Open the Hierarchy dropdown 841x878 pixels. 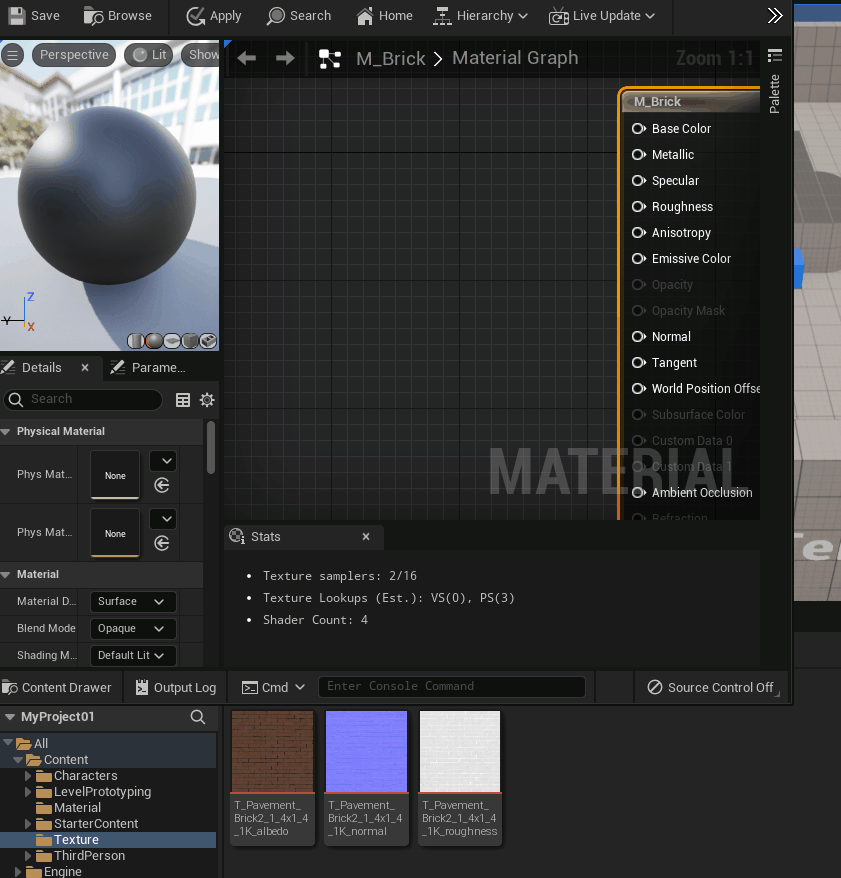[480, 16]
